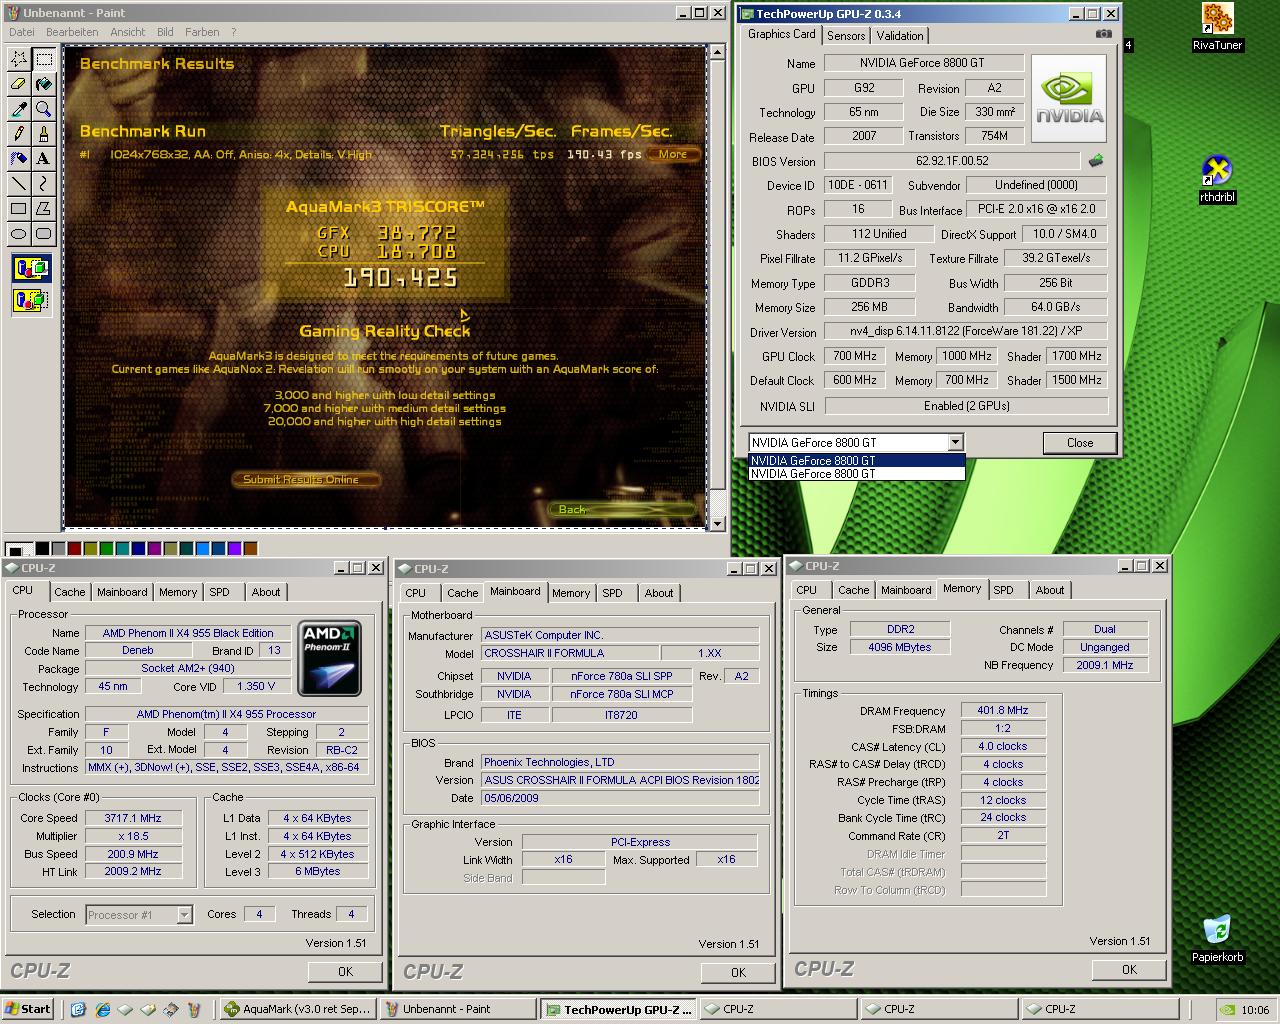Launch Internet Explorer from quick launch

click(x=103, y=1009)
